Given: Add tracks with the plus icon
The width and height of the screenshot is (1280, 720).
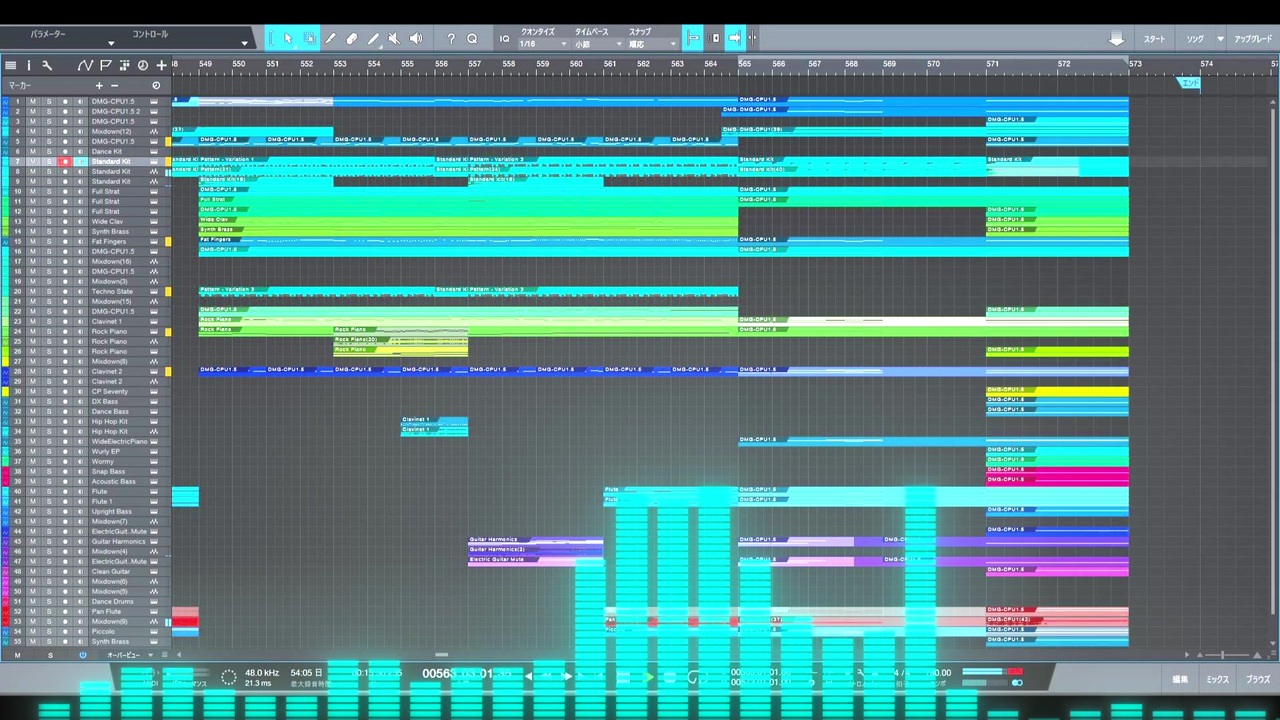Looking at the screenshot, I should tap(161, 65).
